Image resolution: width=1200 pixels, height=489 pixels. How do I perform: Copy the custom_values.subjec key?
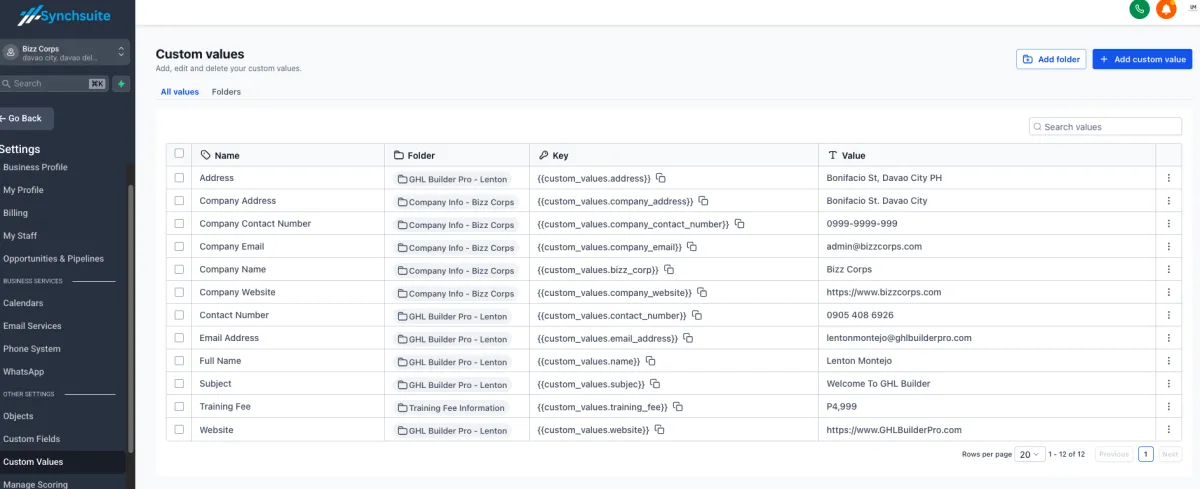pos(655,384)
